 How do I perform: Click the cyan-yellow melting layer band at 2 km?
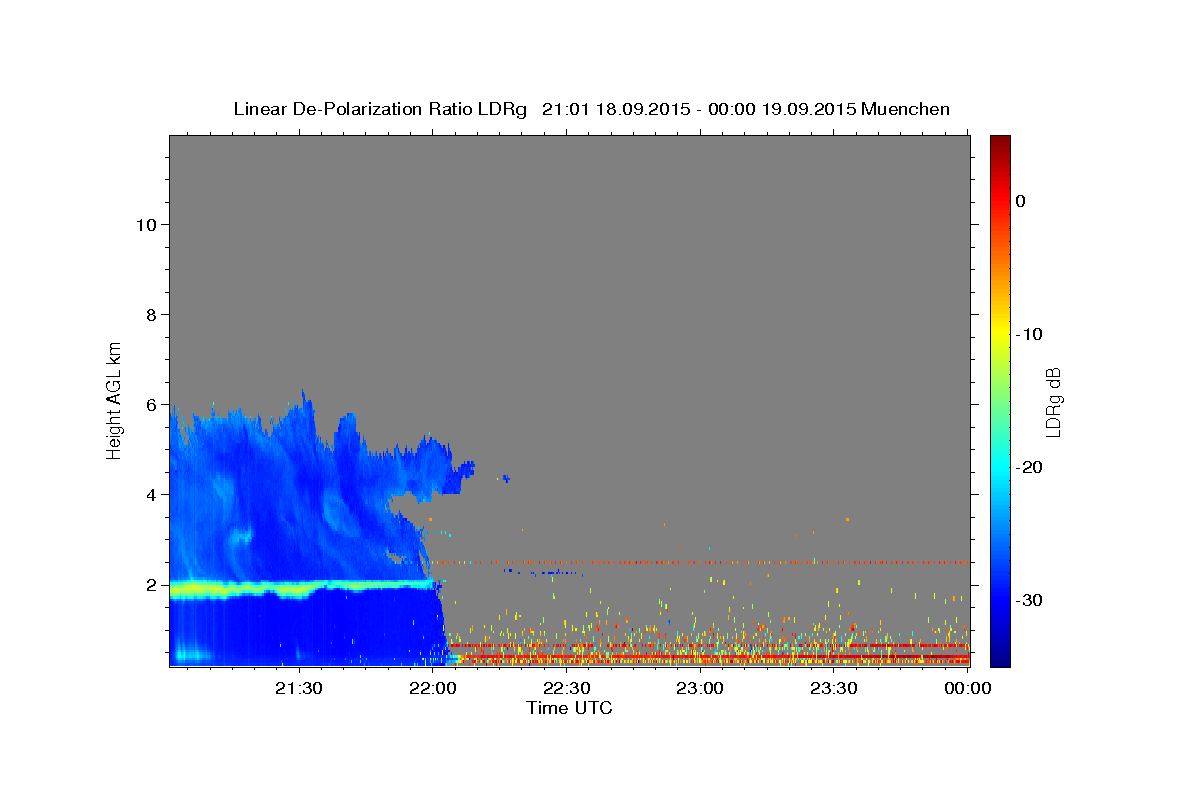(x=300, y=588)
